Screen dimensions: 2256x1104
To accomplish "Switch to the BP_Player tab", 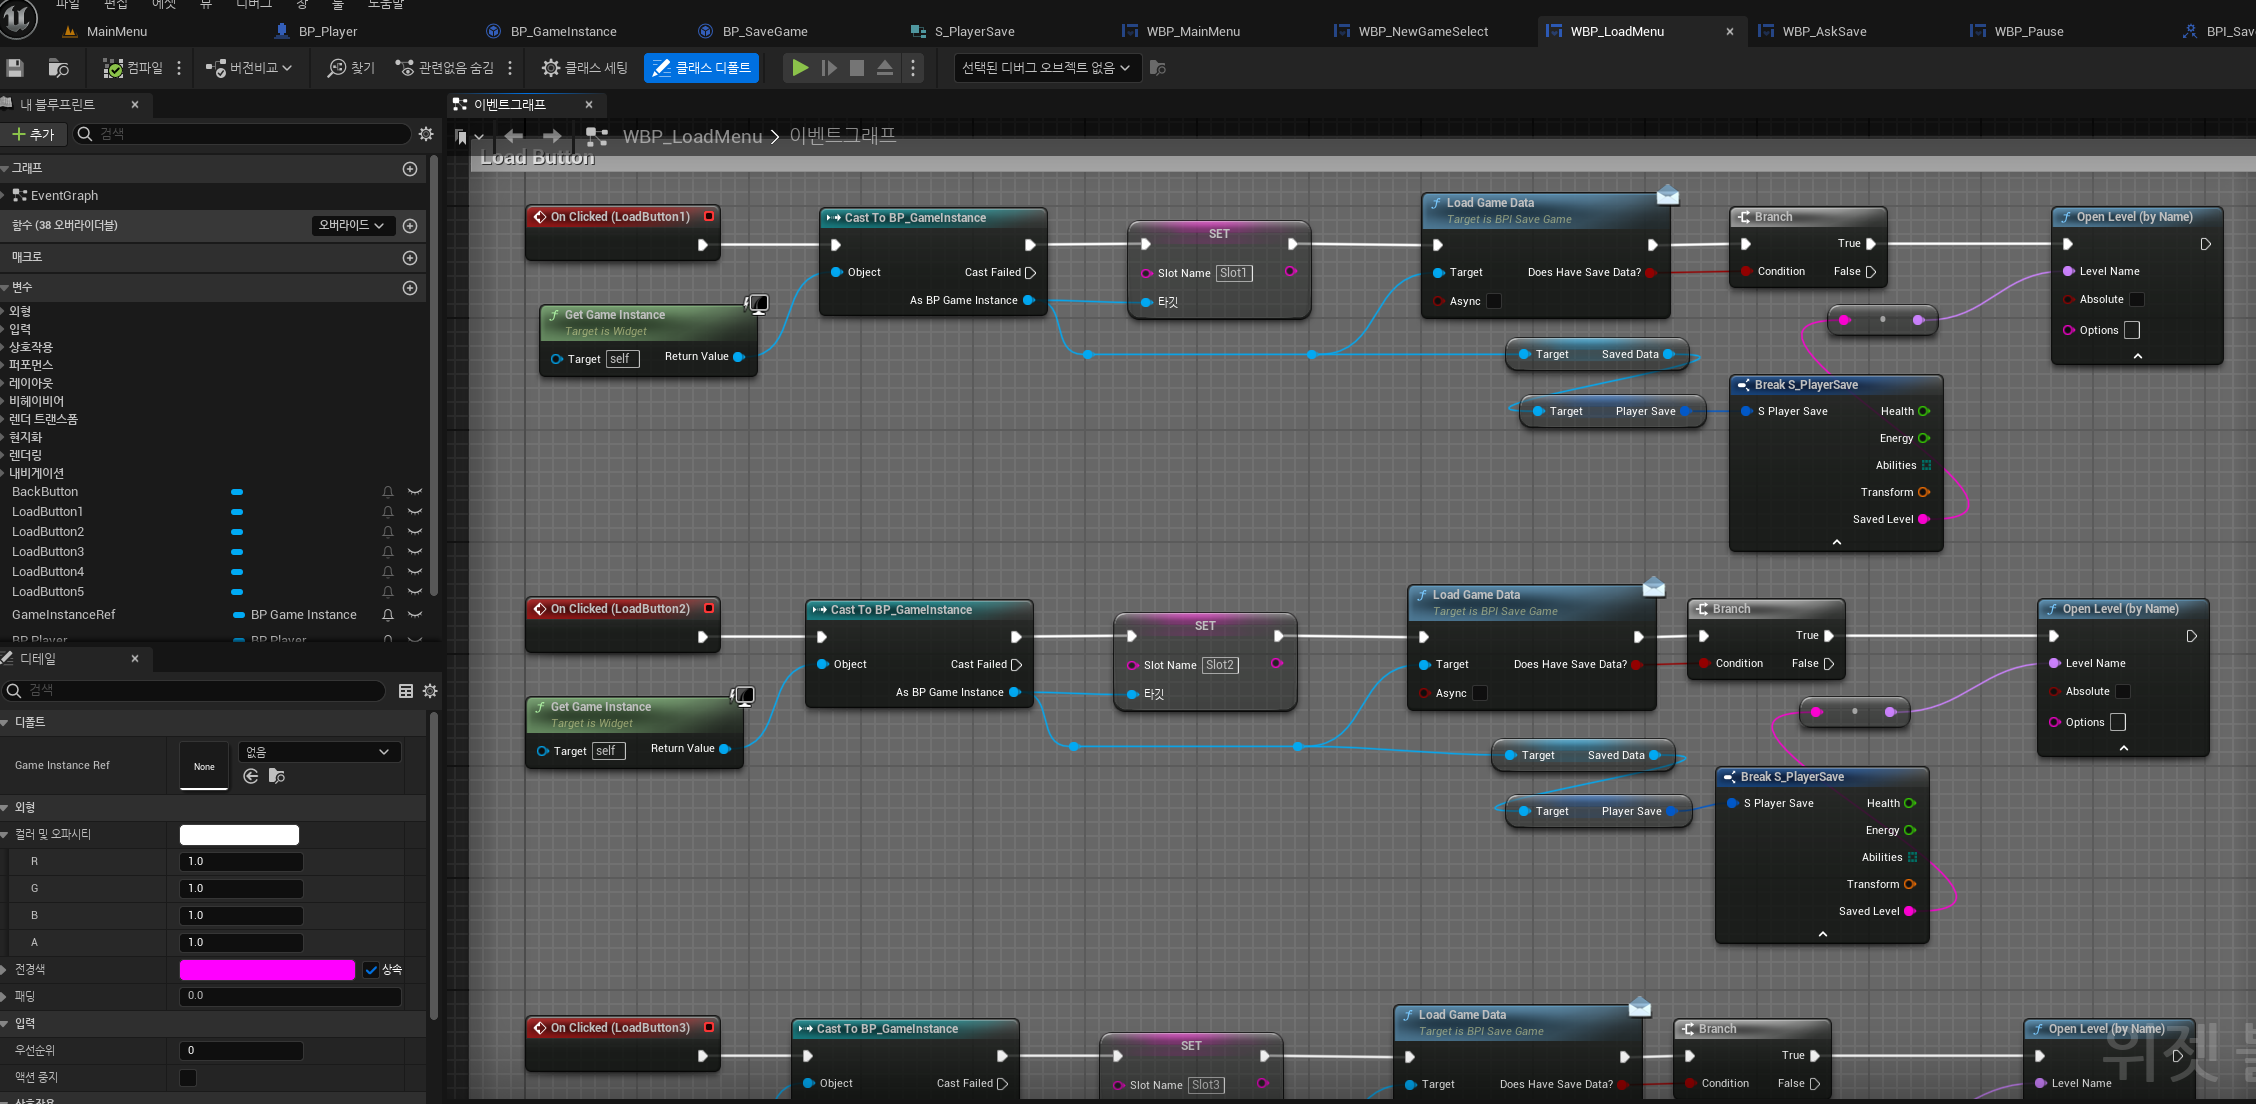I will [328, 31].
